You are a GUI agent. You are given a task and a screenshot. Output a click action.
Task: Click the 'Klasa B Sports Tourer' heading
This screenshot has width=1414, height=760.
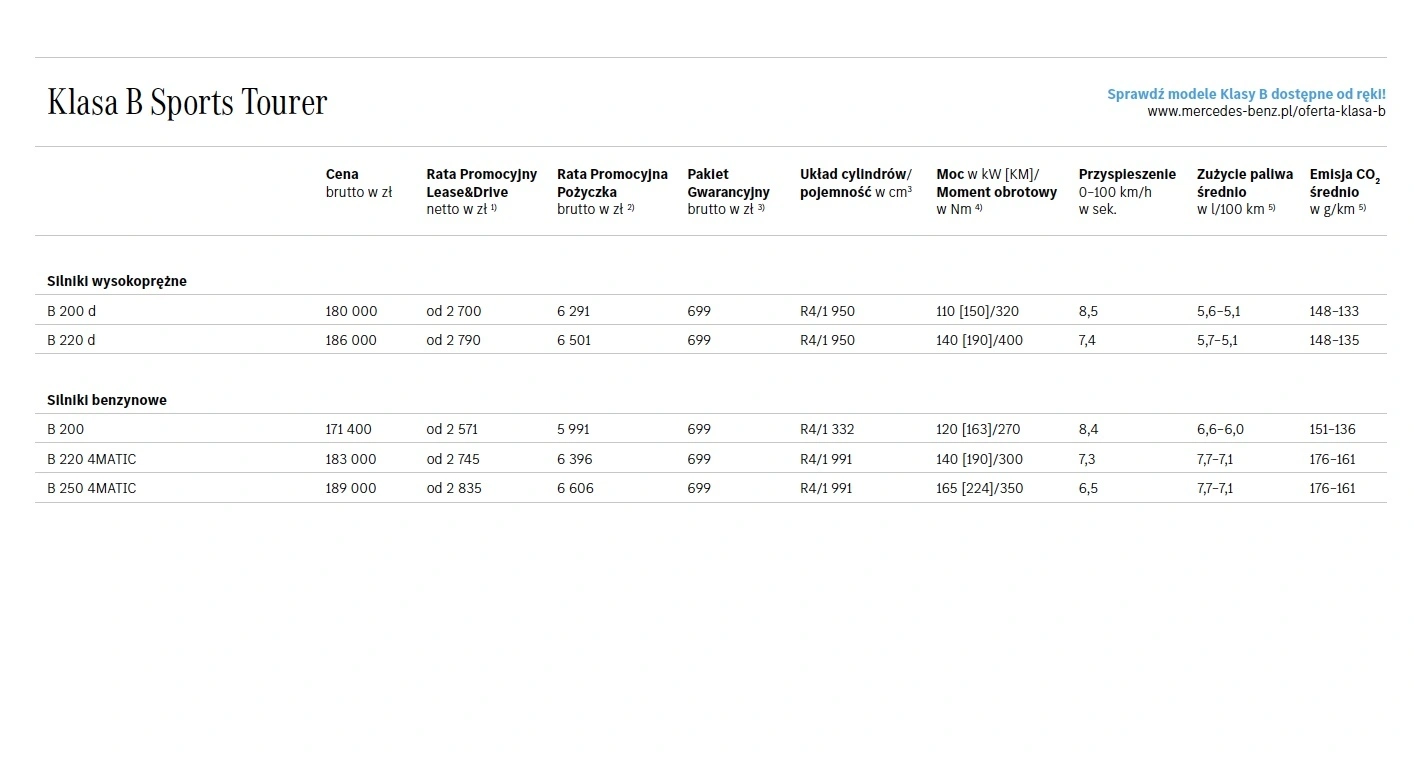pyautogui.click(x=187, y=102)
